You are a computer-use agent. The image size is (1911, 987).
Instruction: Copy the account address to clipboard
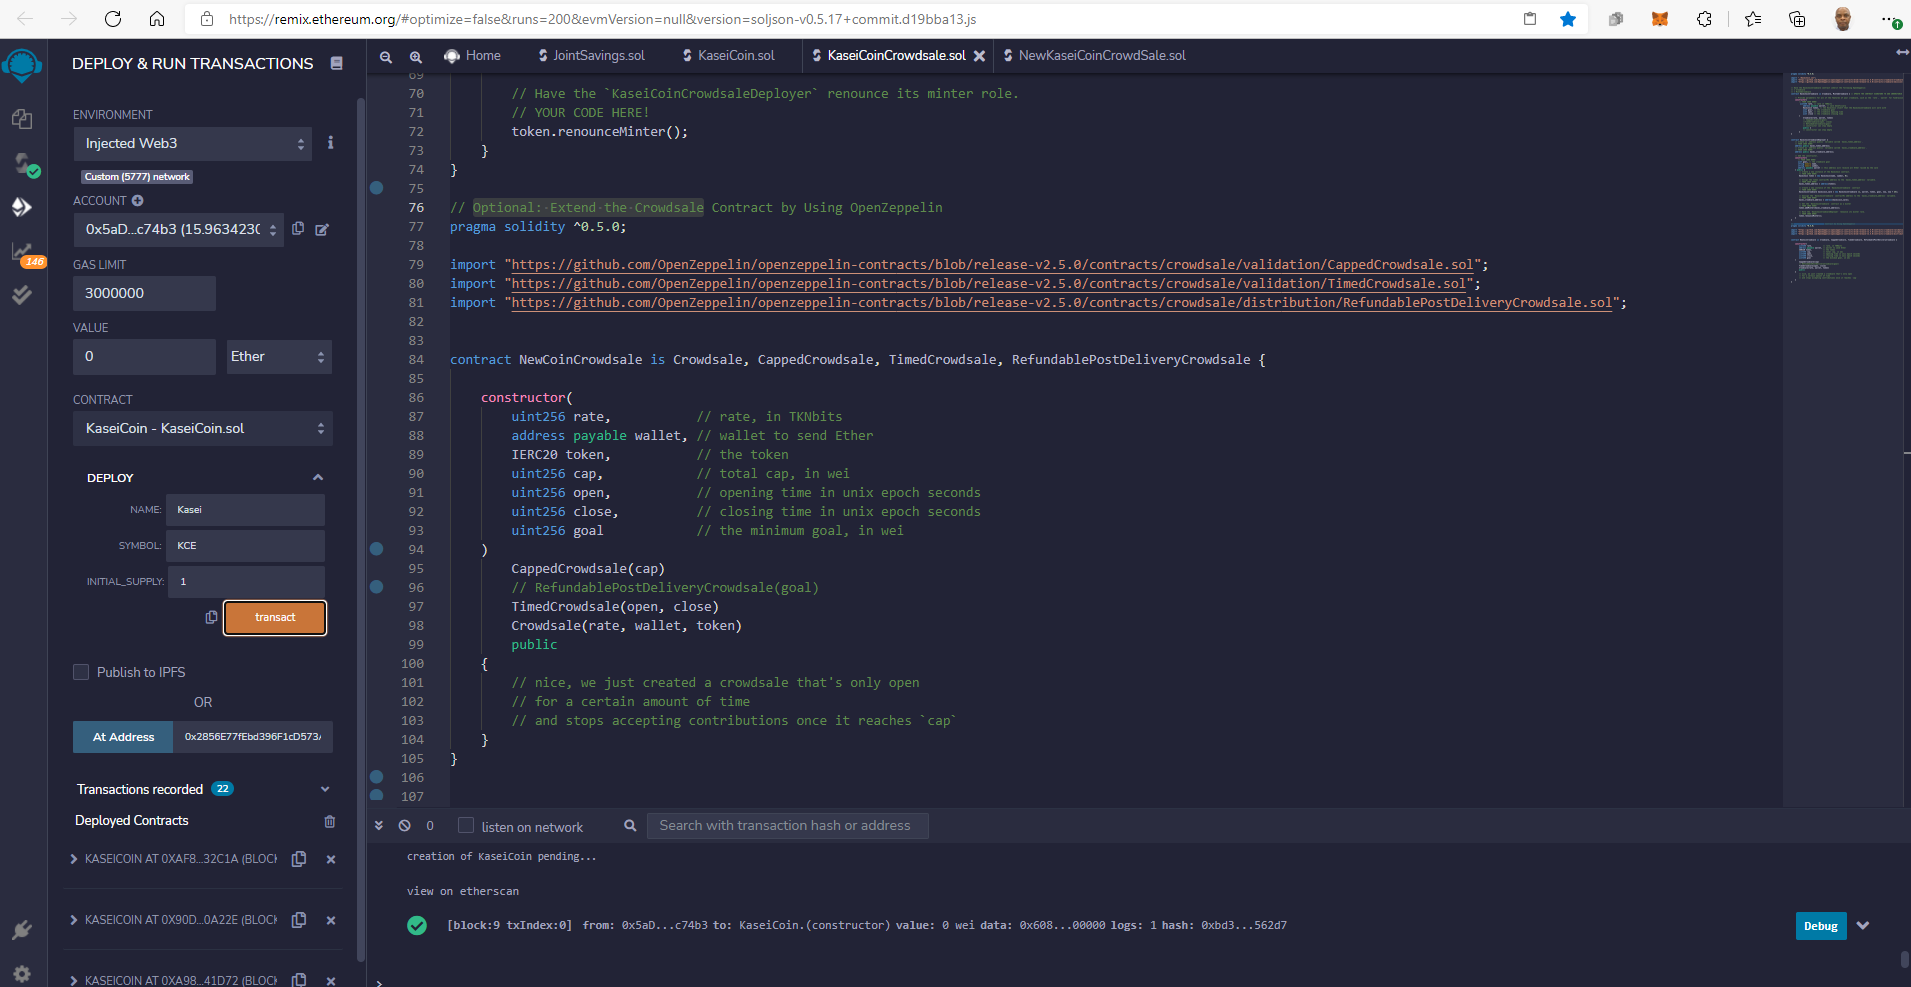point(298,229)
